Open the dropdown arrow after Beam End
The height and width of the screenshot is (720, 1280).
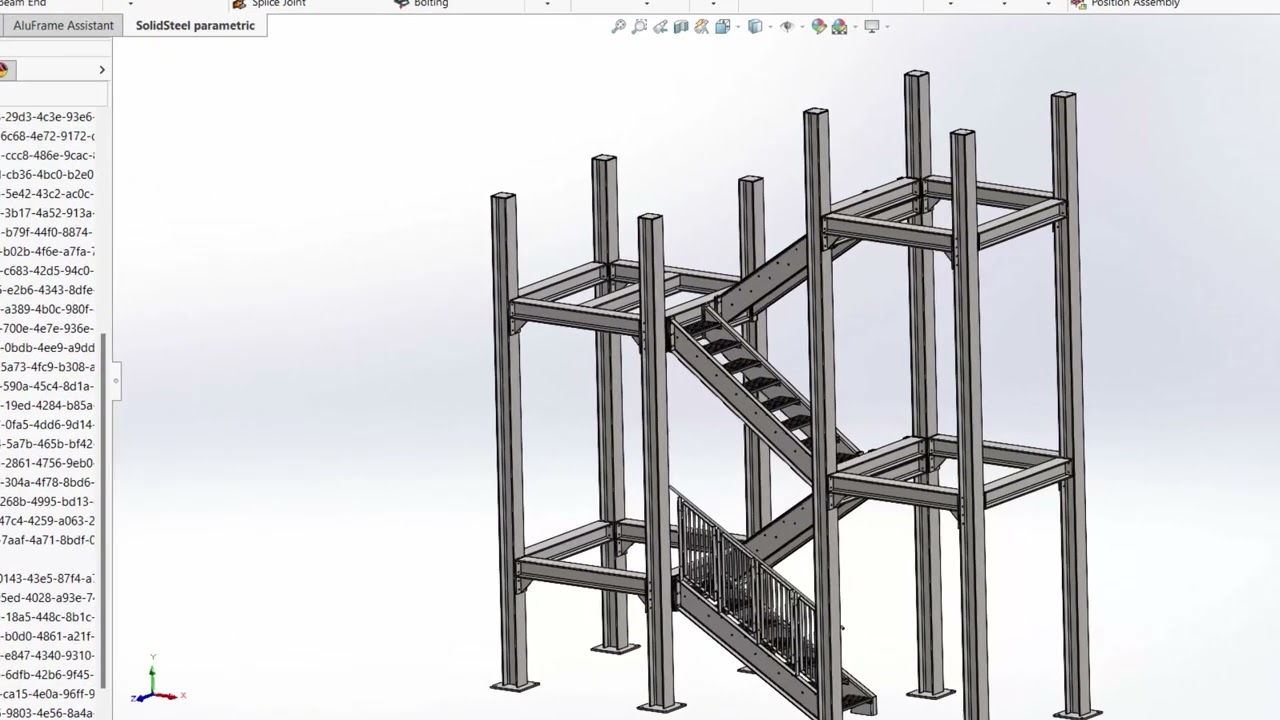pos(130,4)
